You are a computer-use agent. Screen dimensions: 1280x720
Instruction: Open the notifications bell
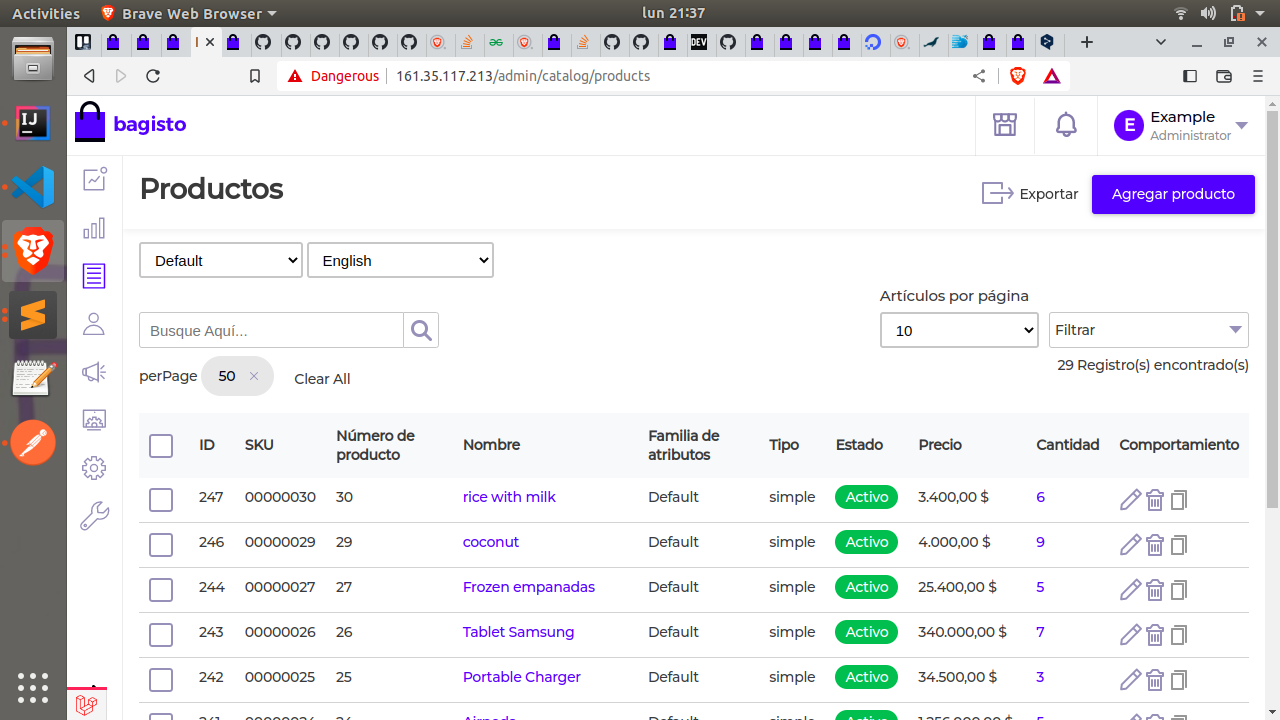pyautogui.click(x=1067, y=125)
